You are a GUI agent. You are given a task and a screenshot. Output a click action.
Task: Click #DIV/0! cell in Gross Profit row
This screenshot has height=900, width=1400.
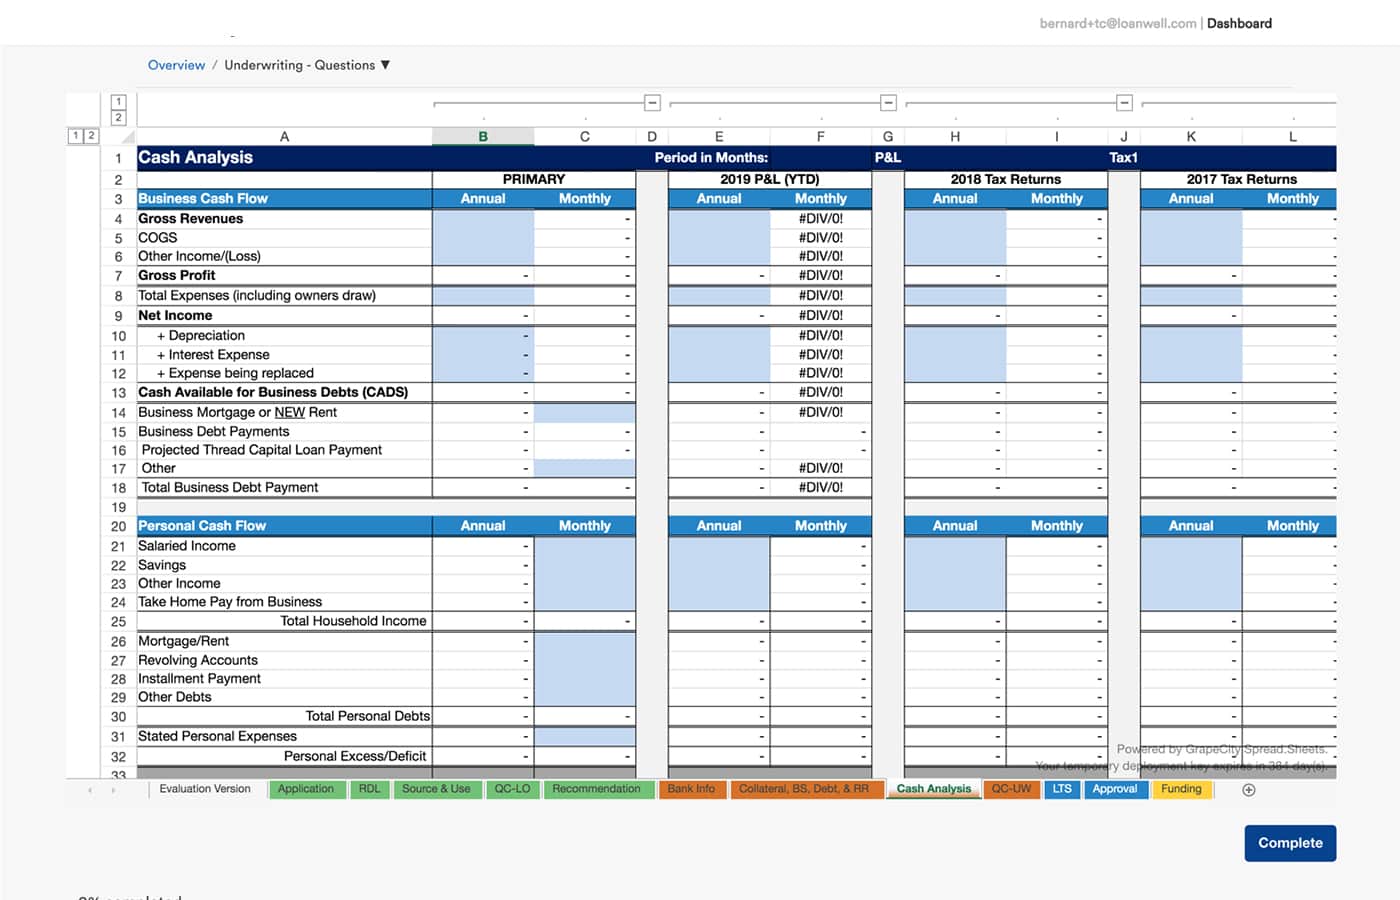pos(821,276)
